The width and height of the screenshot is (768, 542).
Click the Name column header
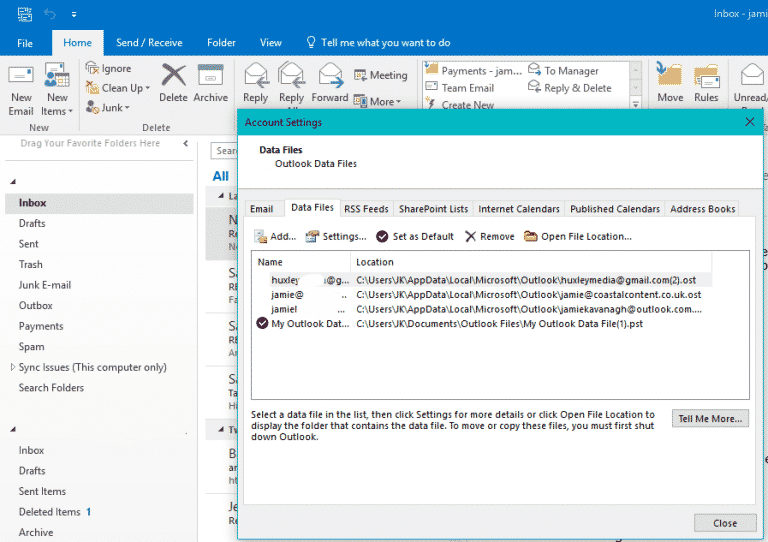[302, 262]
